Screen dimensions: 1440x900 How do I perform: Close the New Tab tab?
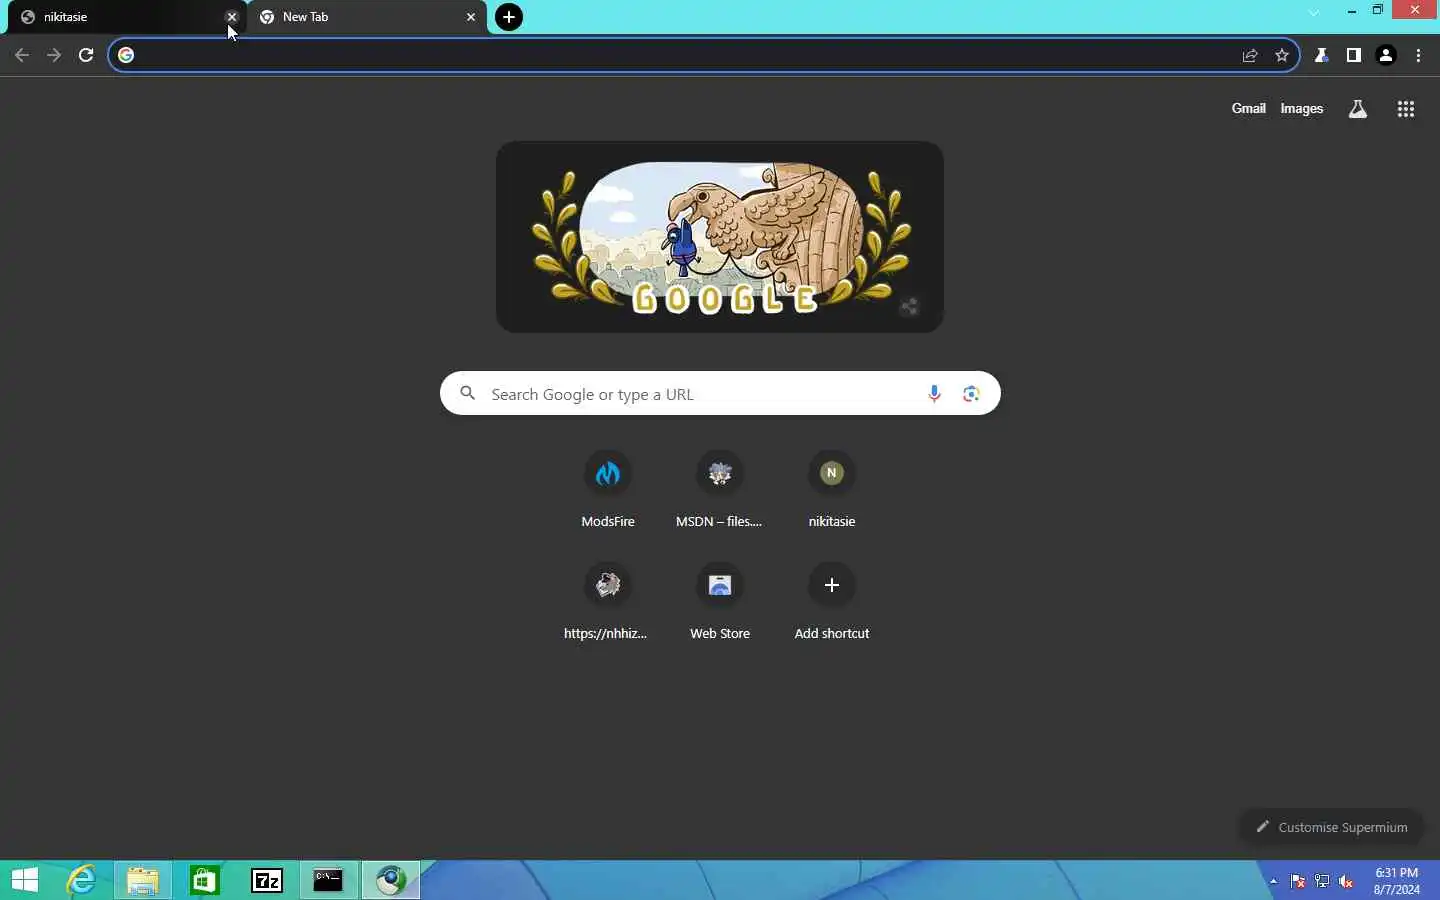[x=471, y=17]
